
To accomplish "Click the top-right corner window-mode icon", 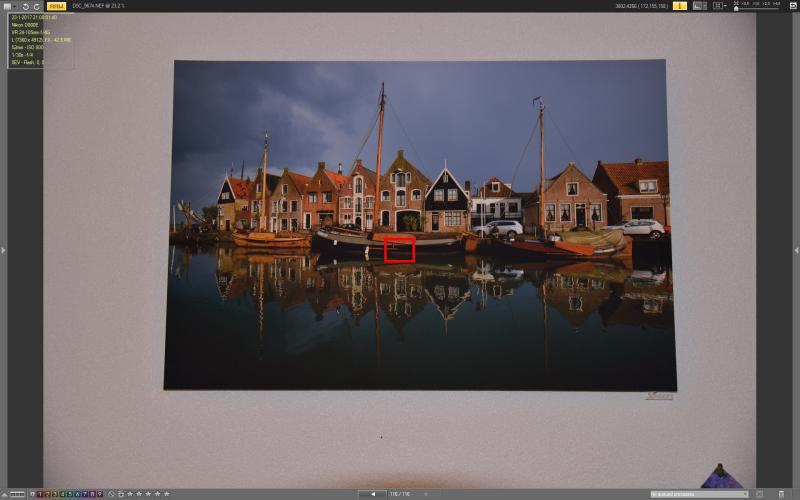I will tap(793, 6).
